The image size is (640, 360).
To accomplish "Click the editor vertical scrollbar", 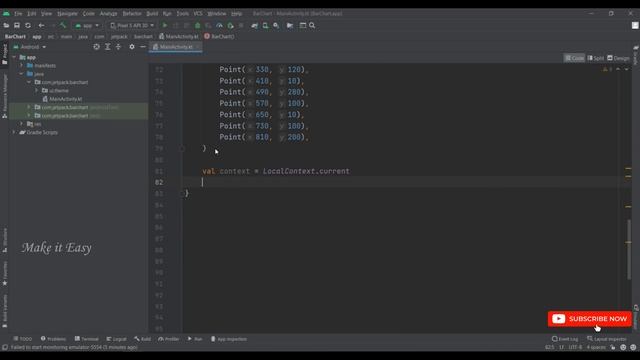I will (629, 249).
